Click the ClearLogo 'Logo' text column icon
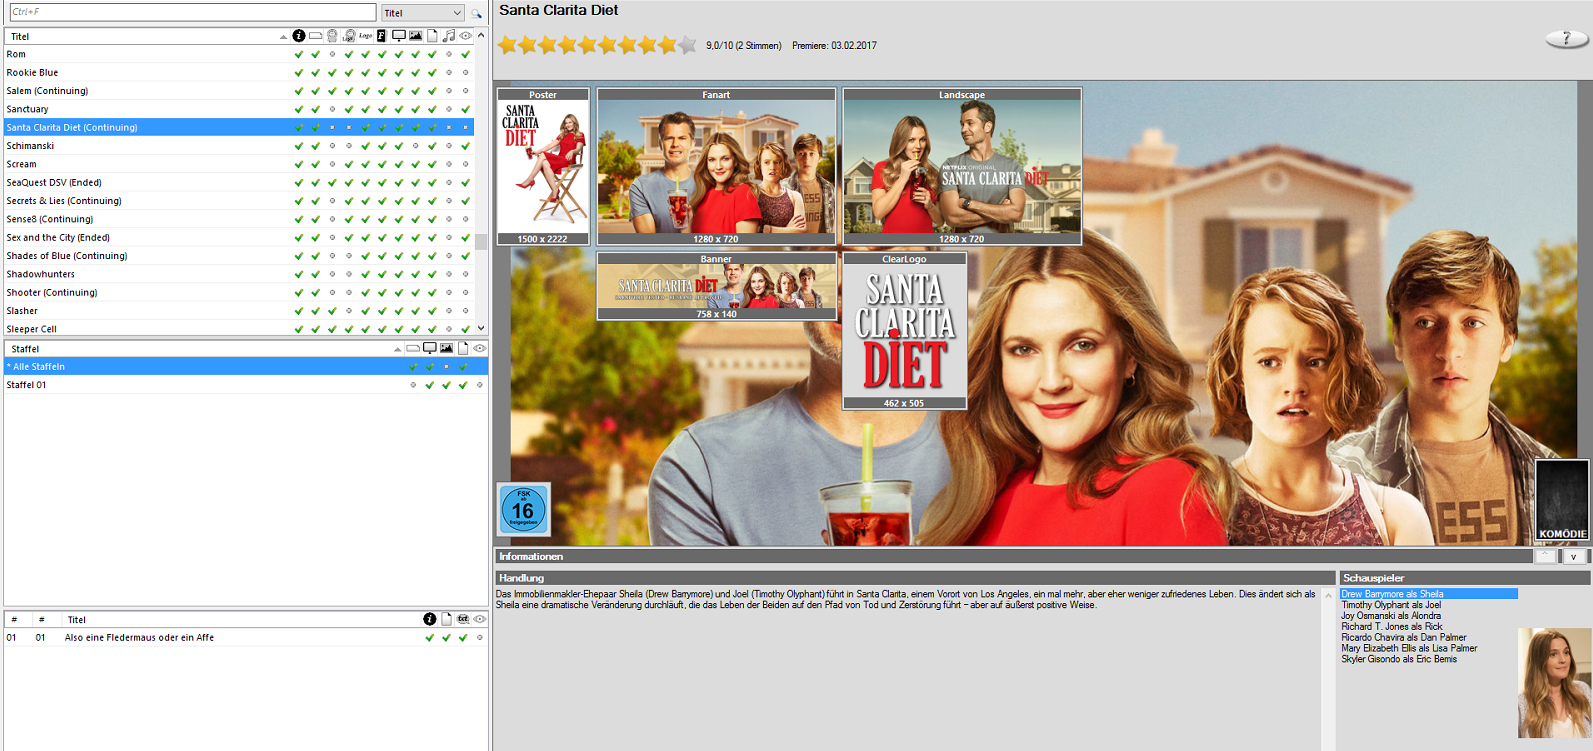Image resolution: width=1593 pixels, height=751 pixels. coord(365,36)
